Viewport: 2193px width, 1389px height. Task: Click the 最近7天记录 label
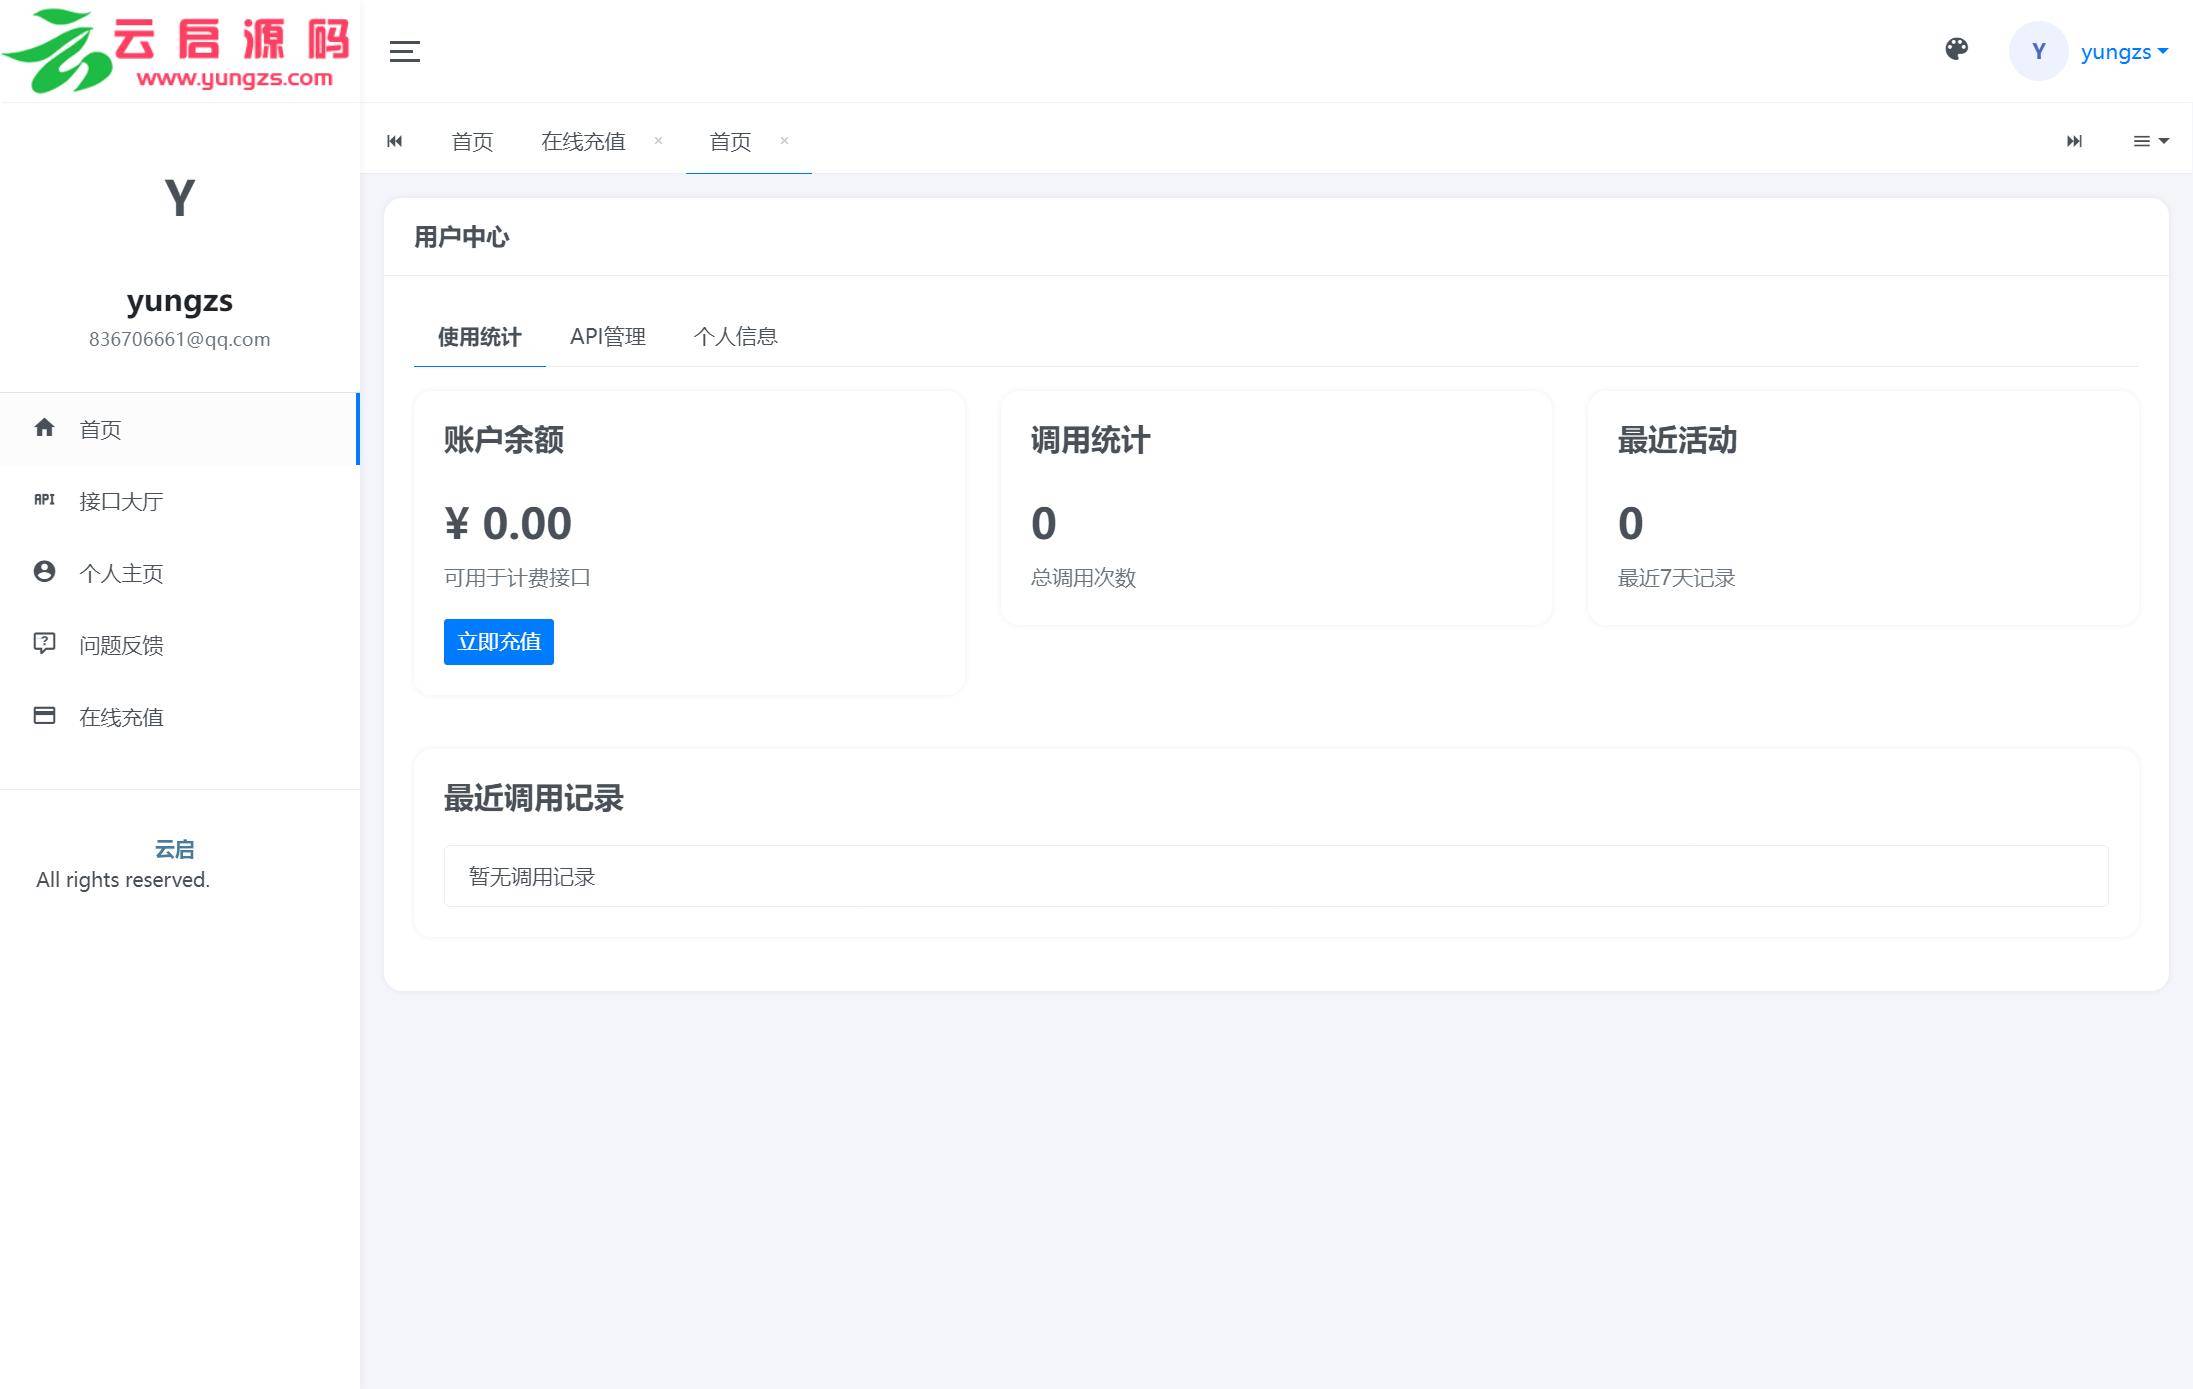click(x=1676, y=578)
